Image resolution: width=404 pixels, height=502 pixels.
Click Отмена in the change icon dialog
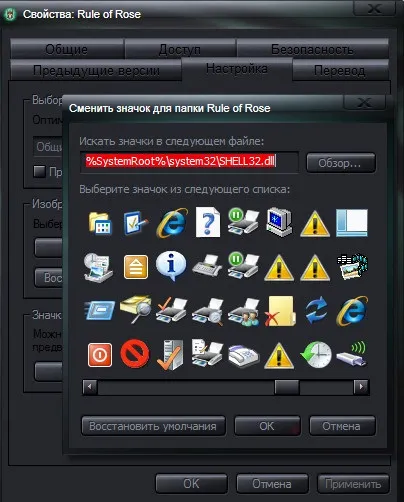pos(342,426)
